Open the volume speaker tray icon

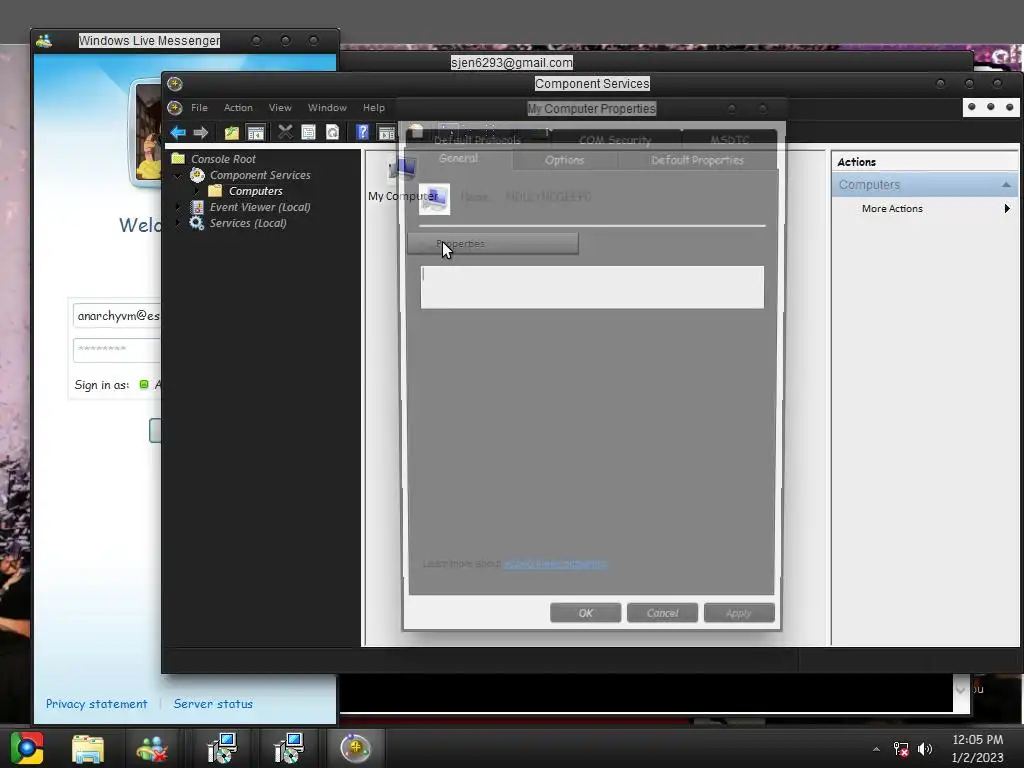[925, 749]
